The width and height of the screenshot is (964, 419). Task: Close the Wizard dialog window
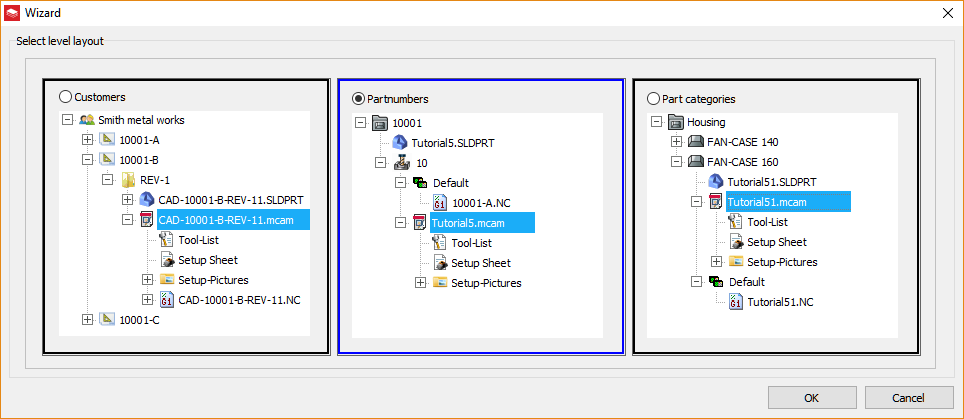[x=947, y=13]
